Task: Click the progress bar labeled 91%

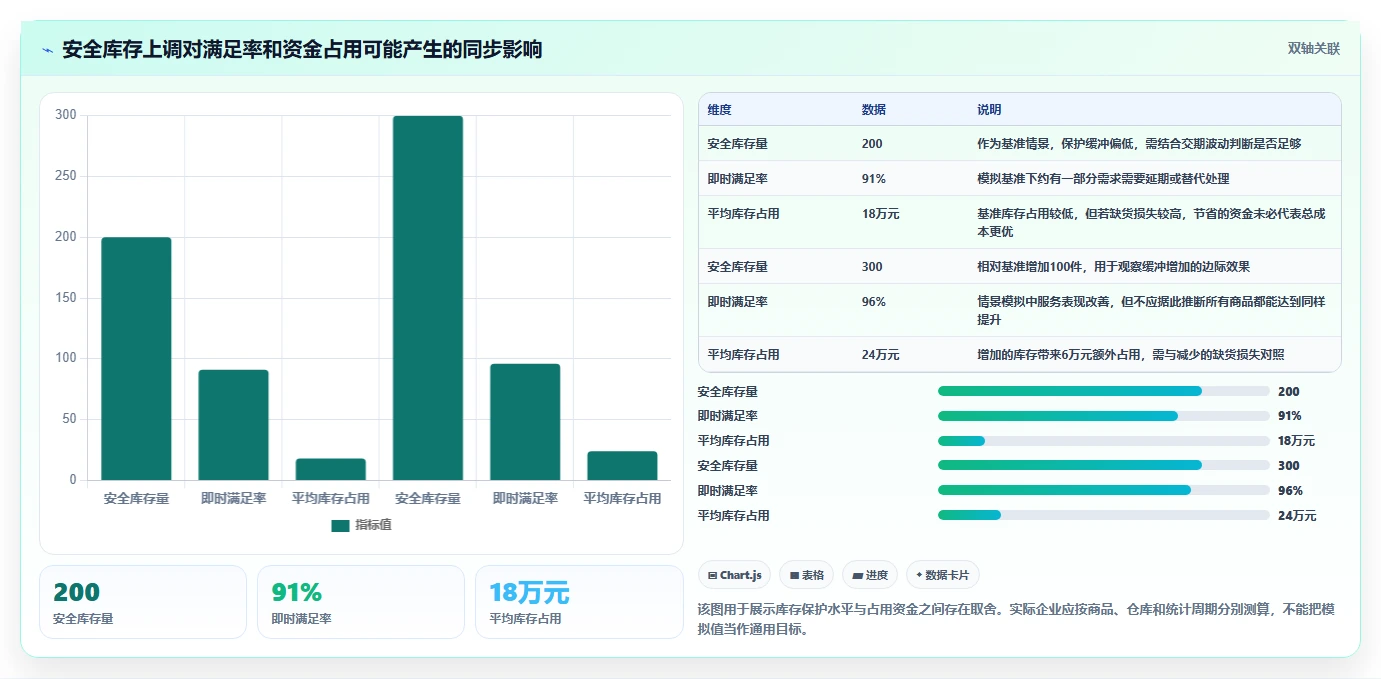Action: tap(1103, 416)
